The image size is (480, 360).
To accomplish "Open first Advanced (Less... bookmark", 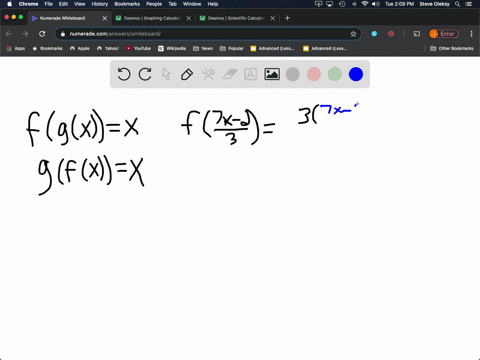I will (x=272, y=48).
